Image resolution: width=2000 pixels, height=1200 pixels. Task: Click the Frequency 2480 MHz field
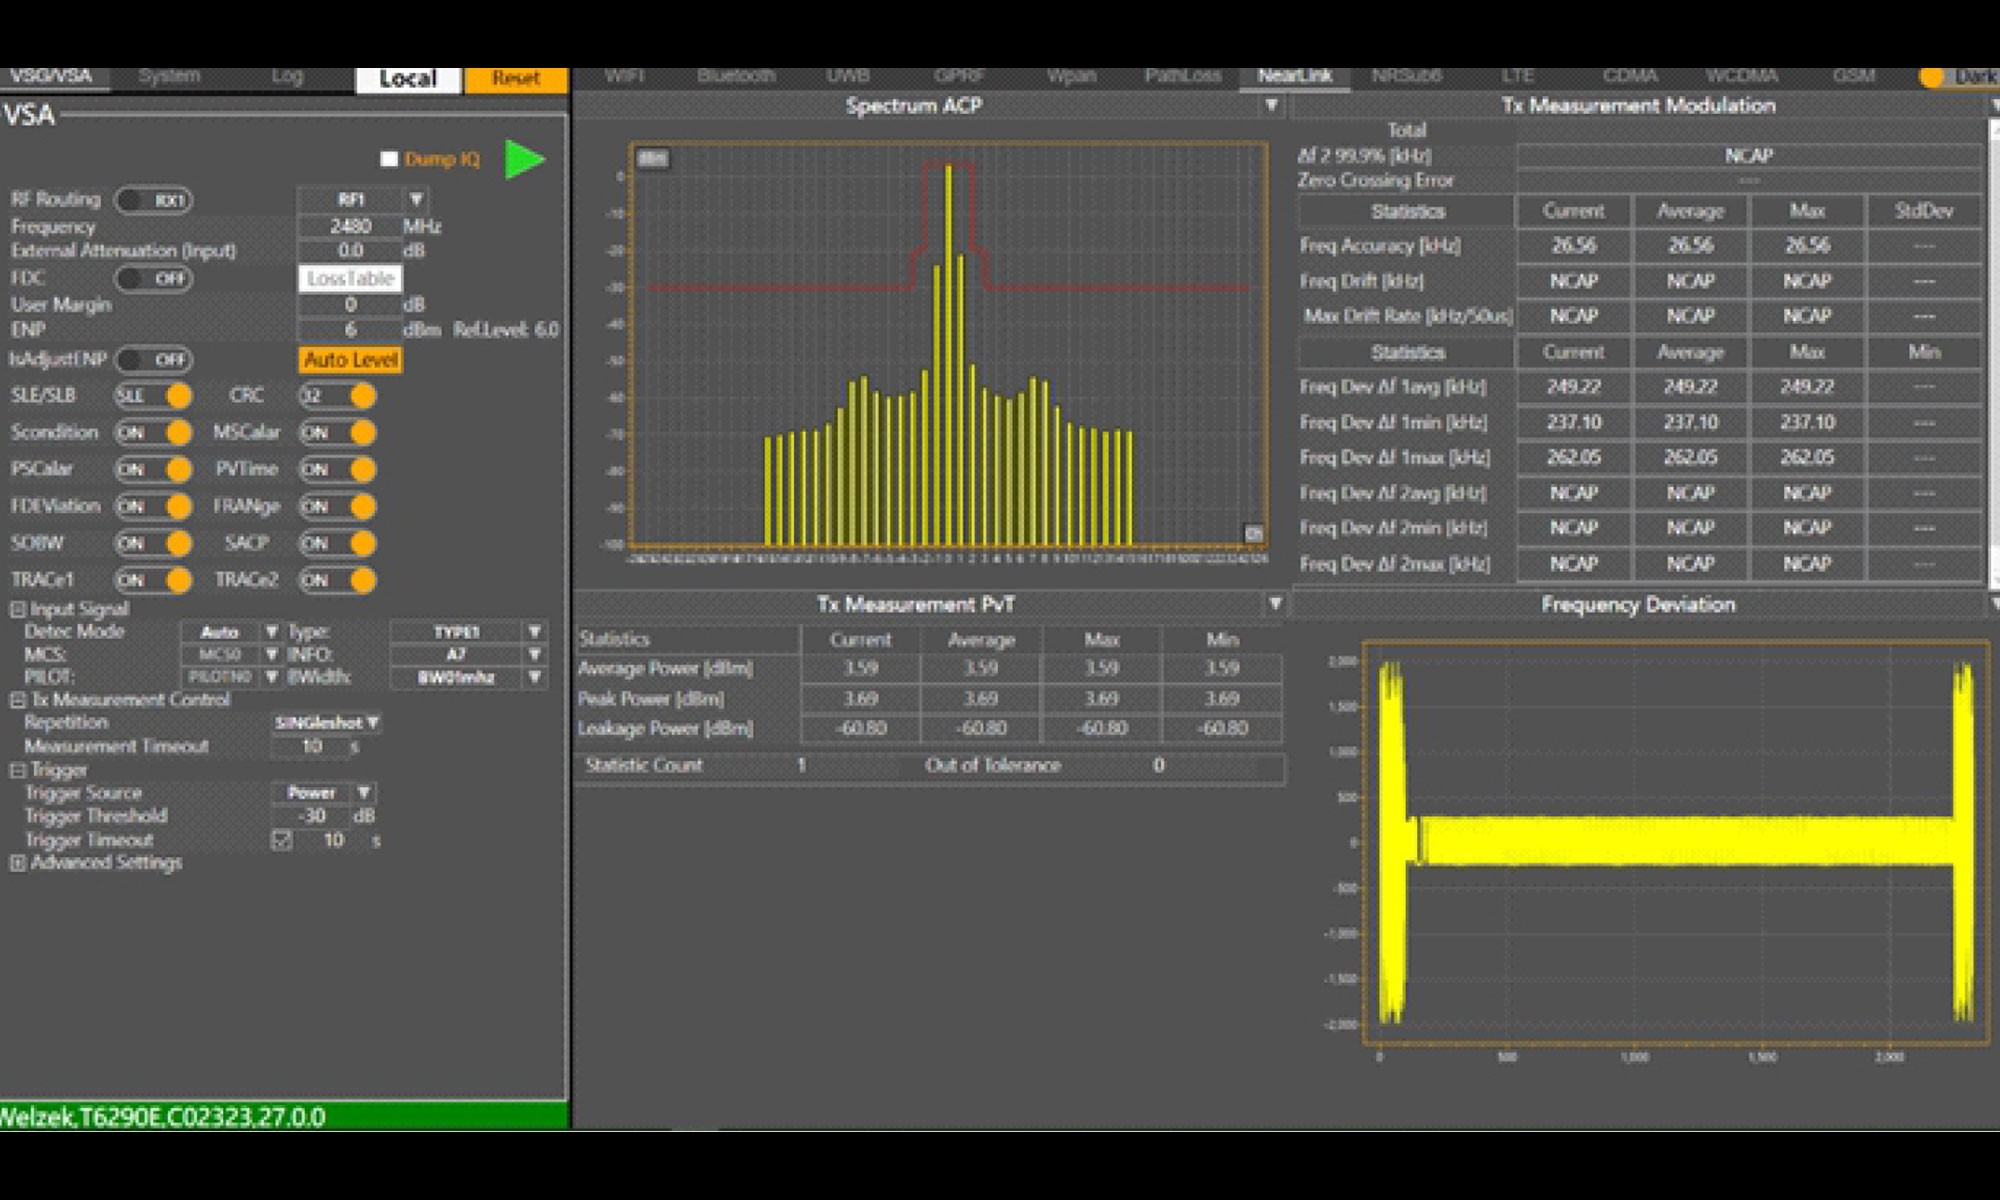point(350,227)
